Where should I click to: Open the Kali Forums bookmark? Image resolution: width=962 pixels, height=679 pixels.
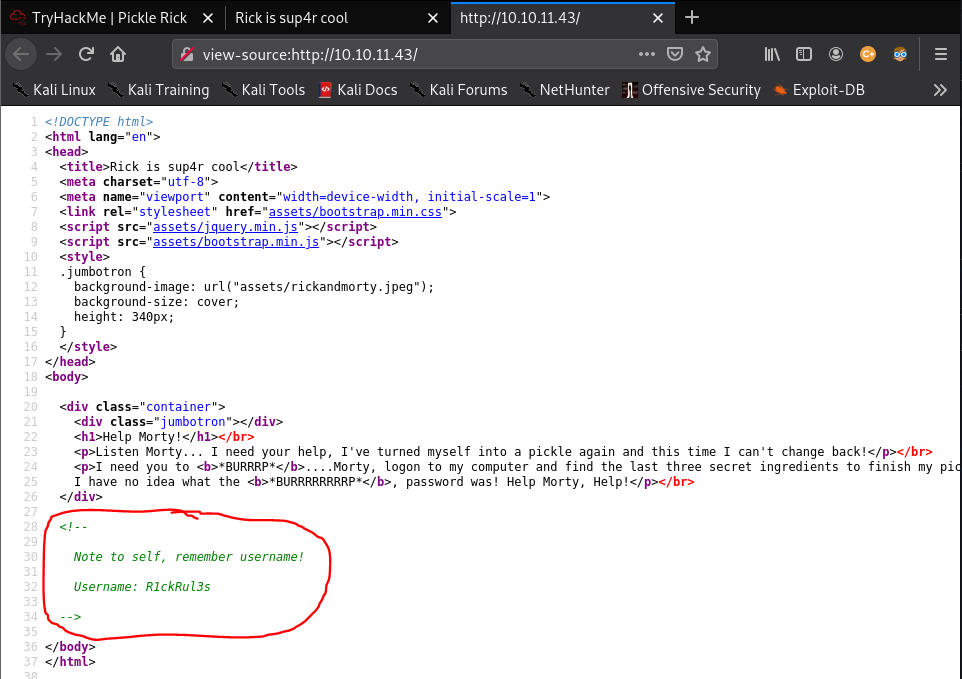pos(458,90)
